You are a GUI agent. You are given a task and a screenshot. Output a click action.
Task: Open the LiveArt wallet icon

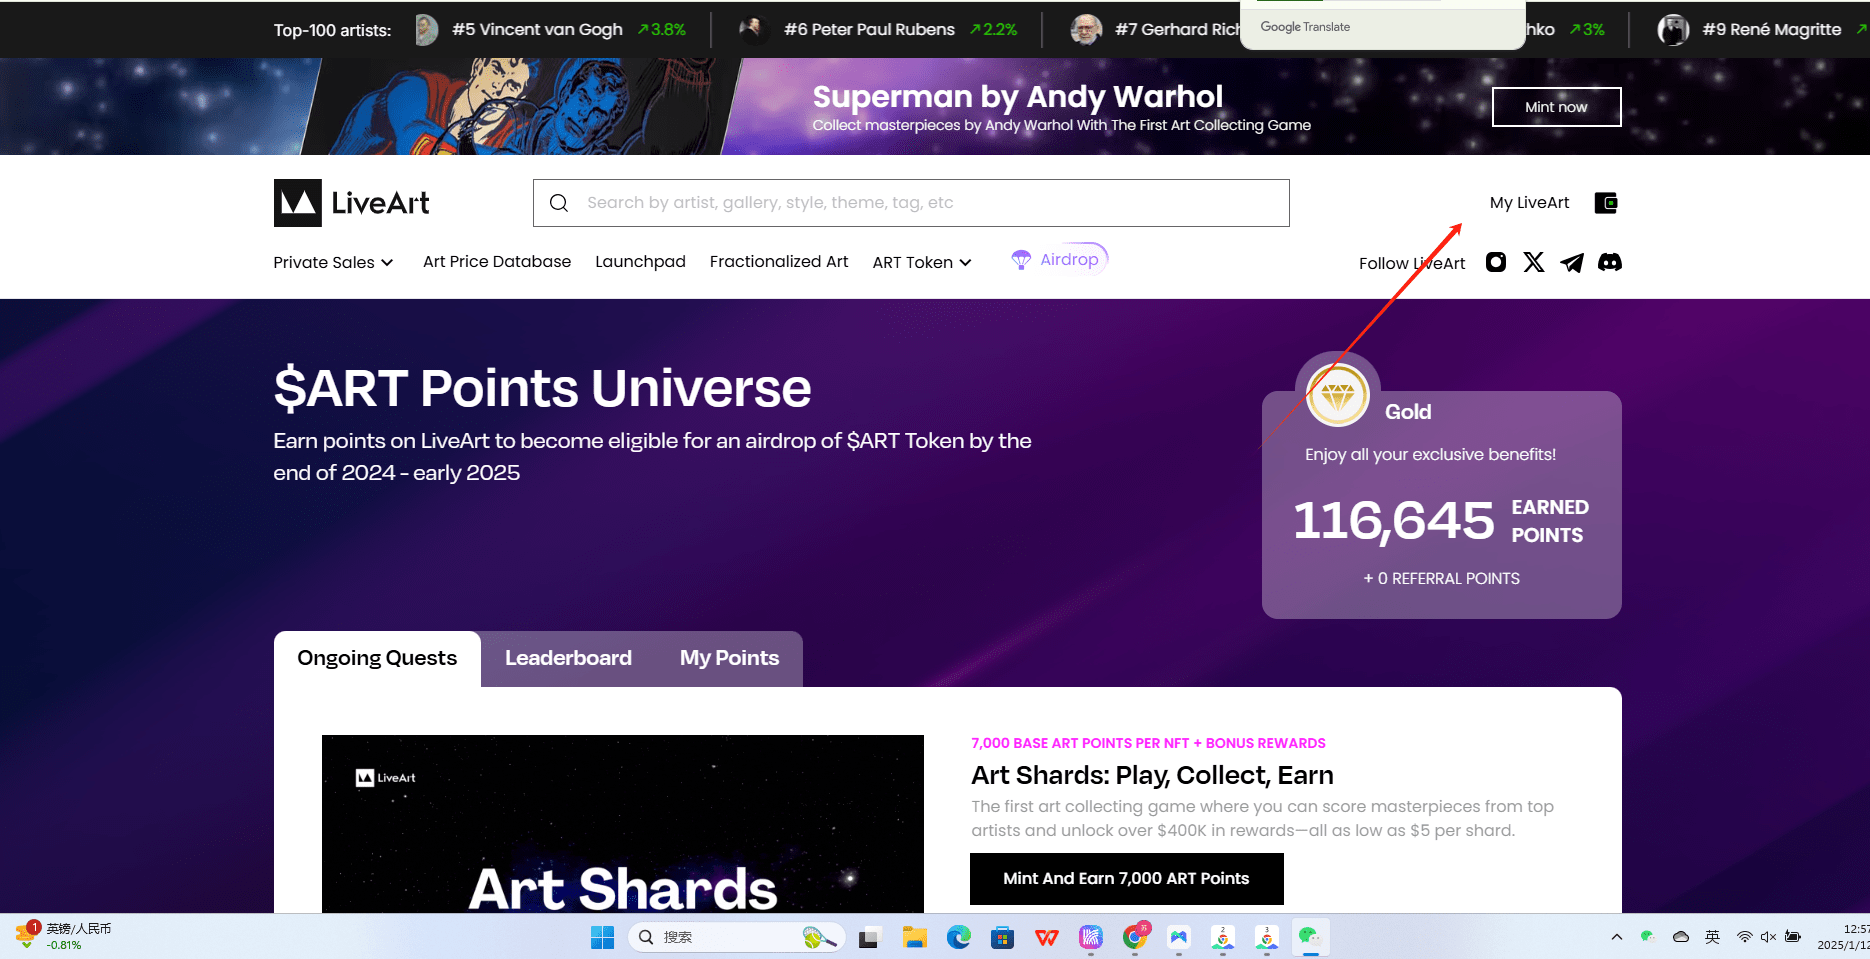(1606, 203)
